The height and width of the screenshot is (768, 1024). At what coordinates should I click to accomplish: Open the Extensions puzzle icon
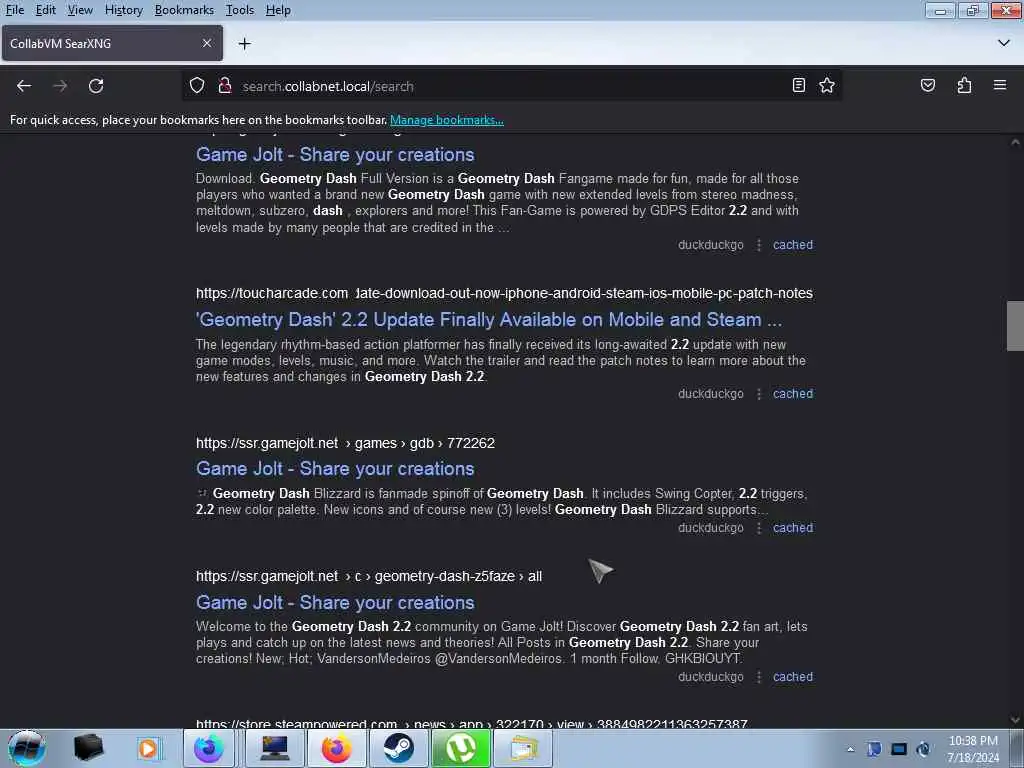964,86
